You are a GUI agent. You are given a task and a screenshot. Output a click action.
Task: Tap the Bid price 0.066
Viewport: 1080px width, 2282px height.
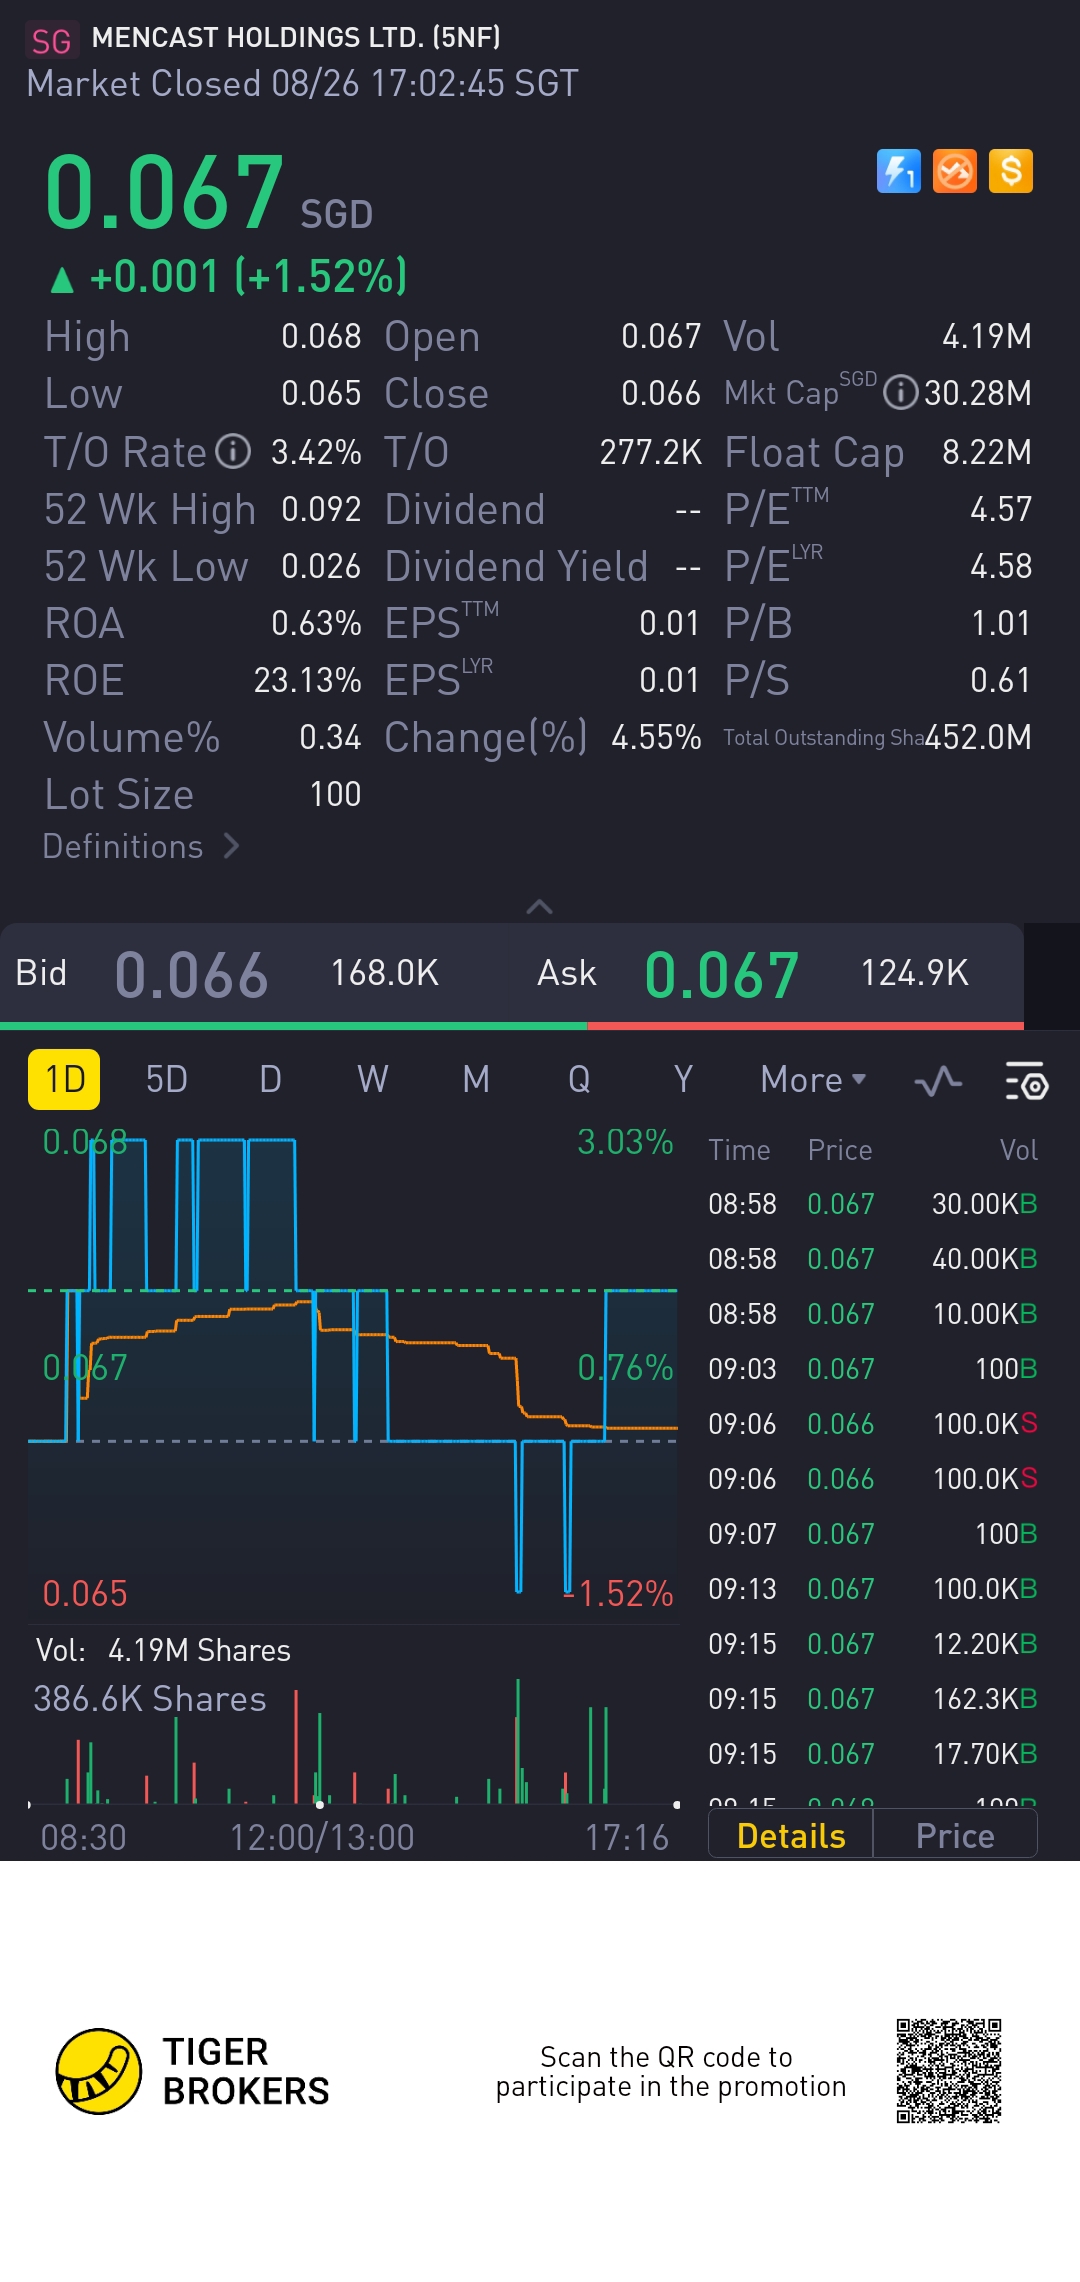coord(191,974)
